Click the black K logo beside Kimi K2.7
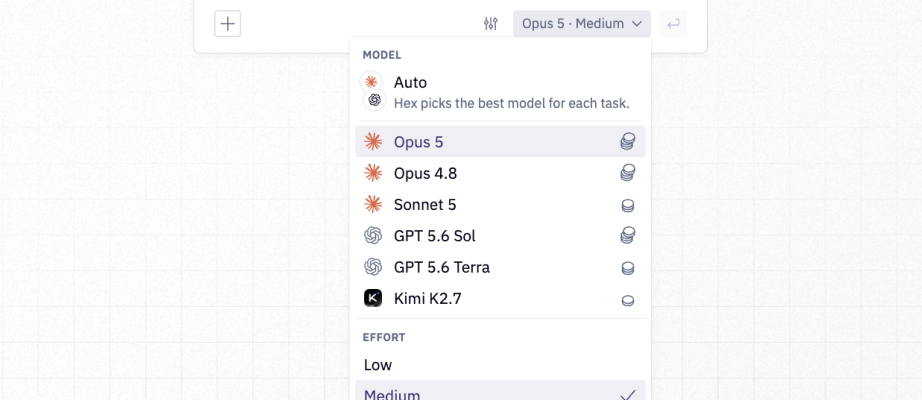Image resolution: width=922 pixels, height=400 pixels. click(373, 298)
